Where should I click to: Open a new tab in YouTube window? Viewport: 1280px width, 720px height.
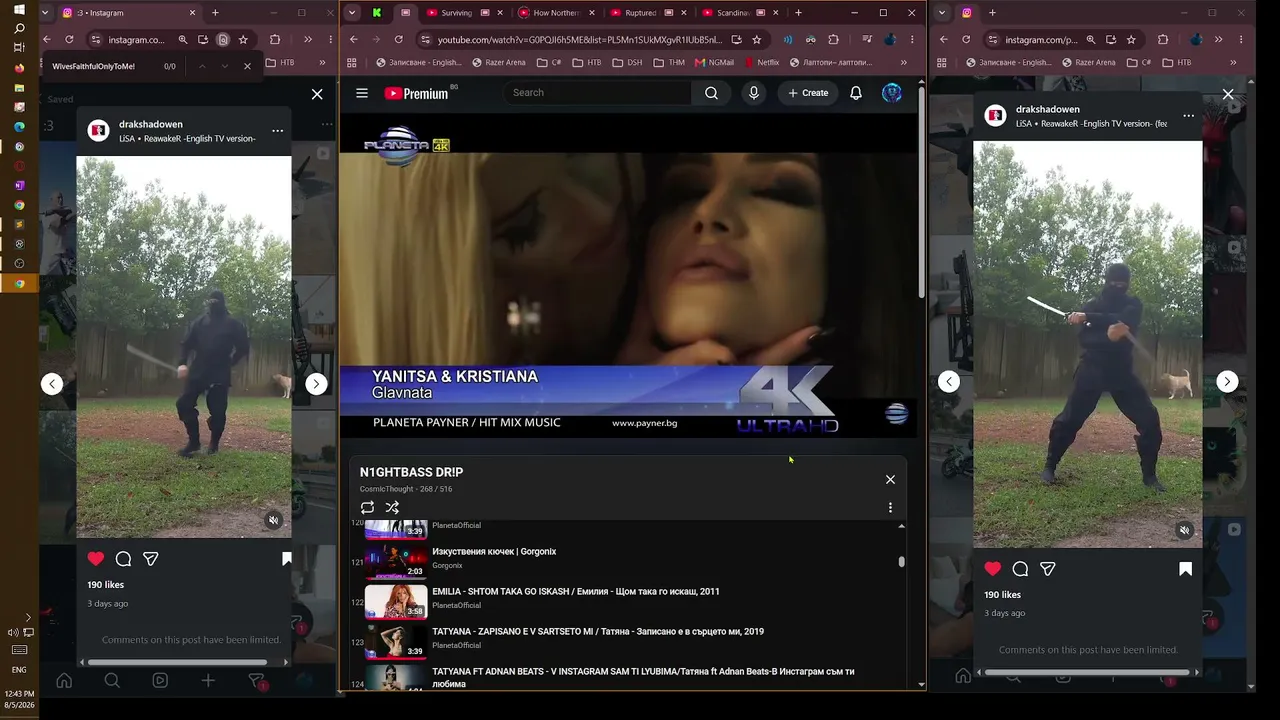click(x=798, y=13)
